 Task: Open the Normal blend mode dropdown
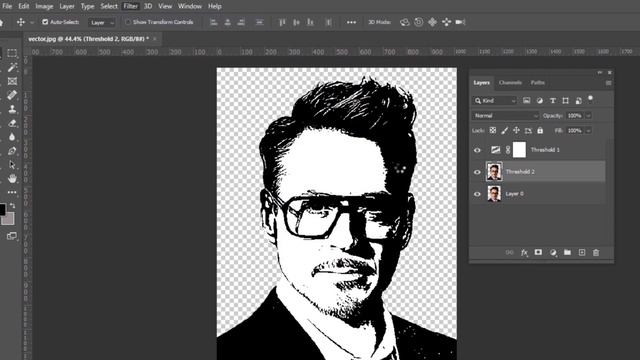click(x=505, y=116)
